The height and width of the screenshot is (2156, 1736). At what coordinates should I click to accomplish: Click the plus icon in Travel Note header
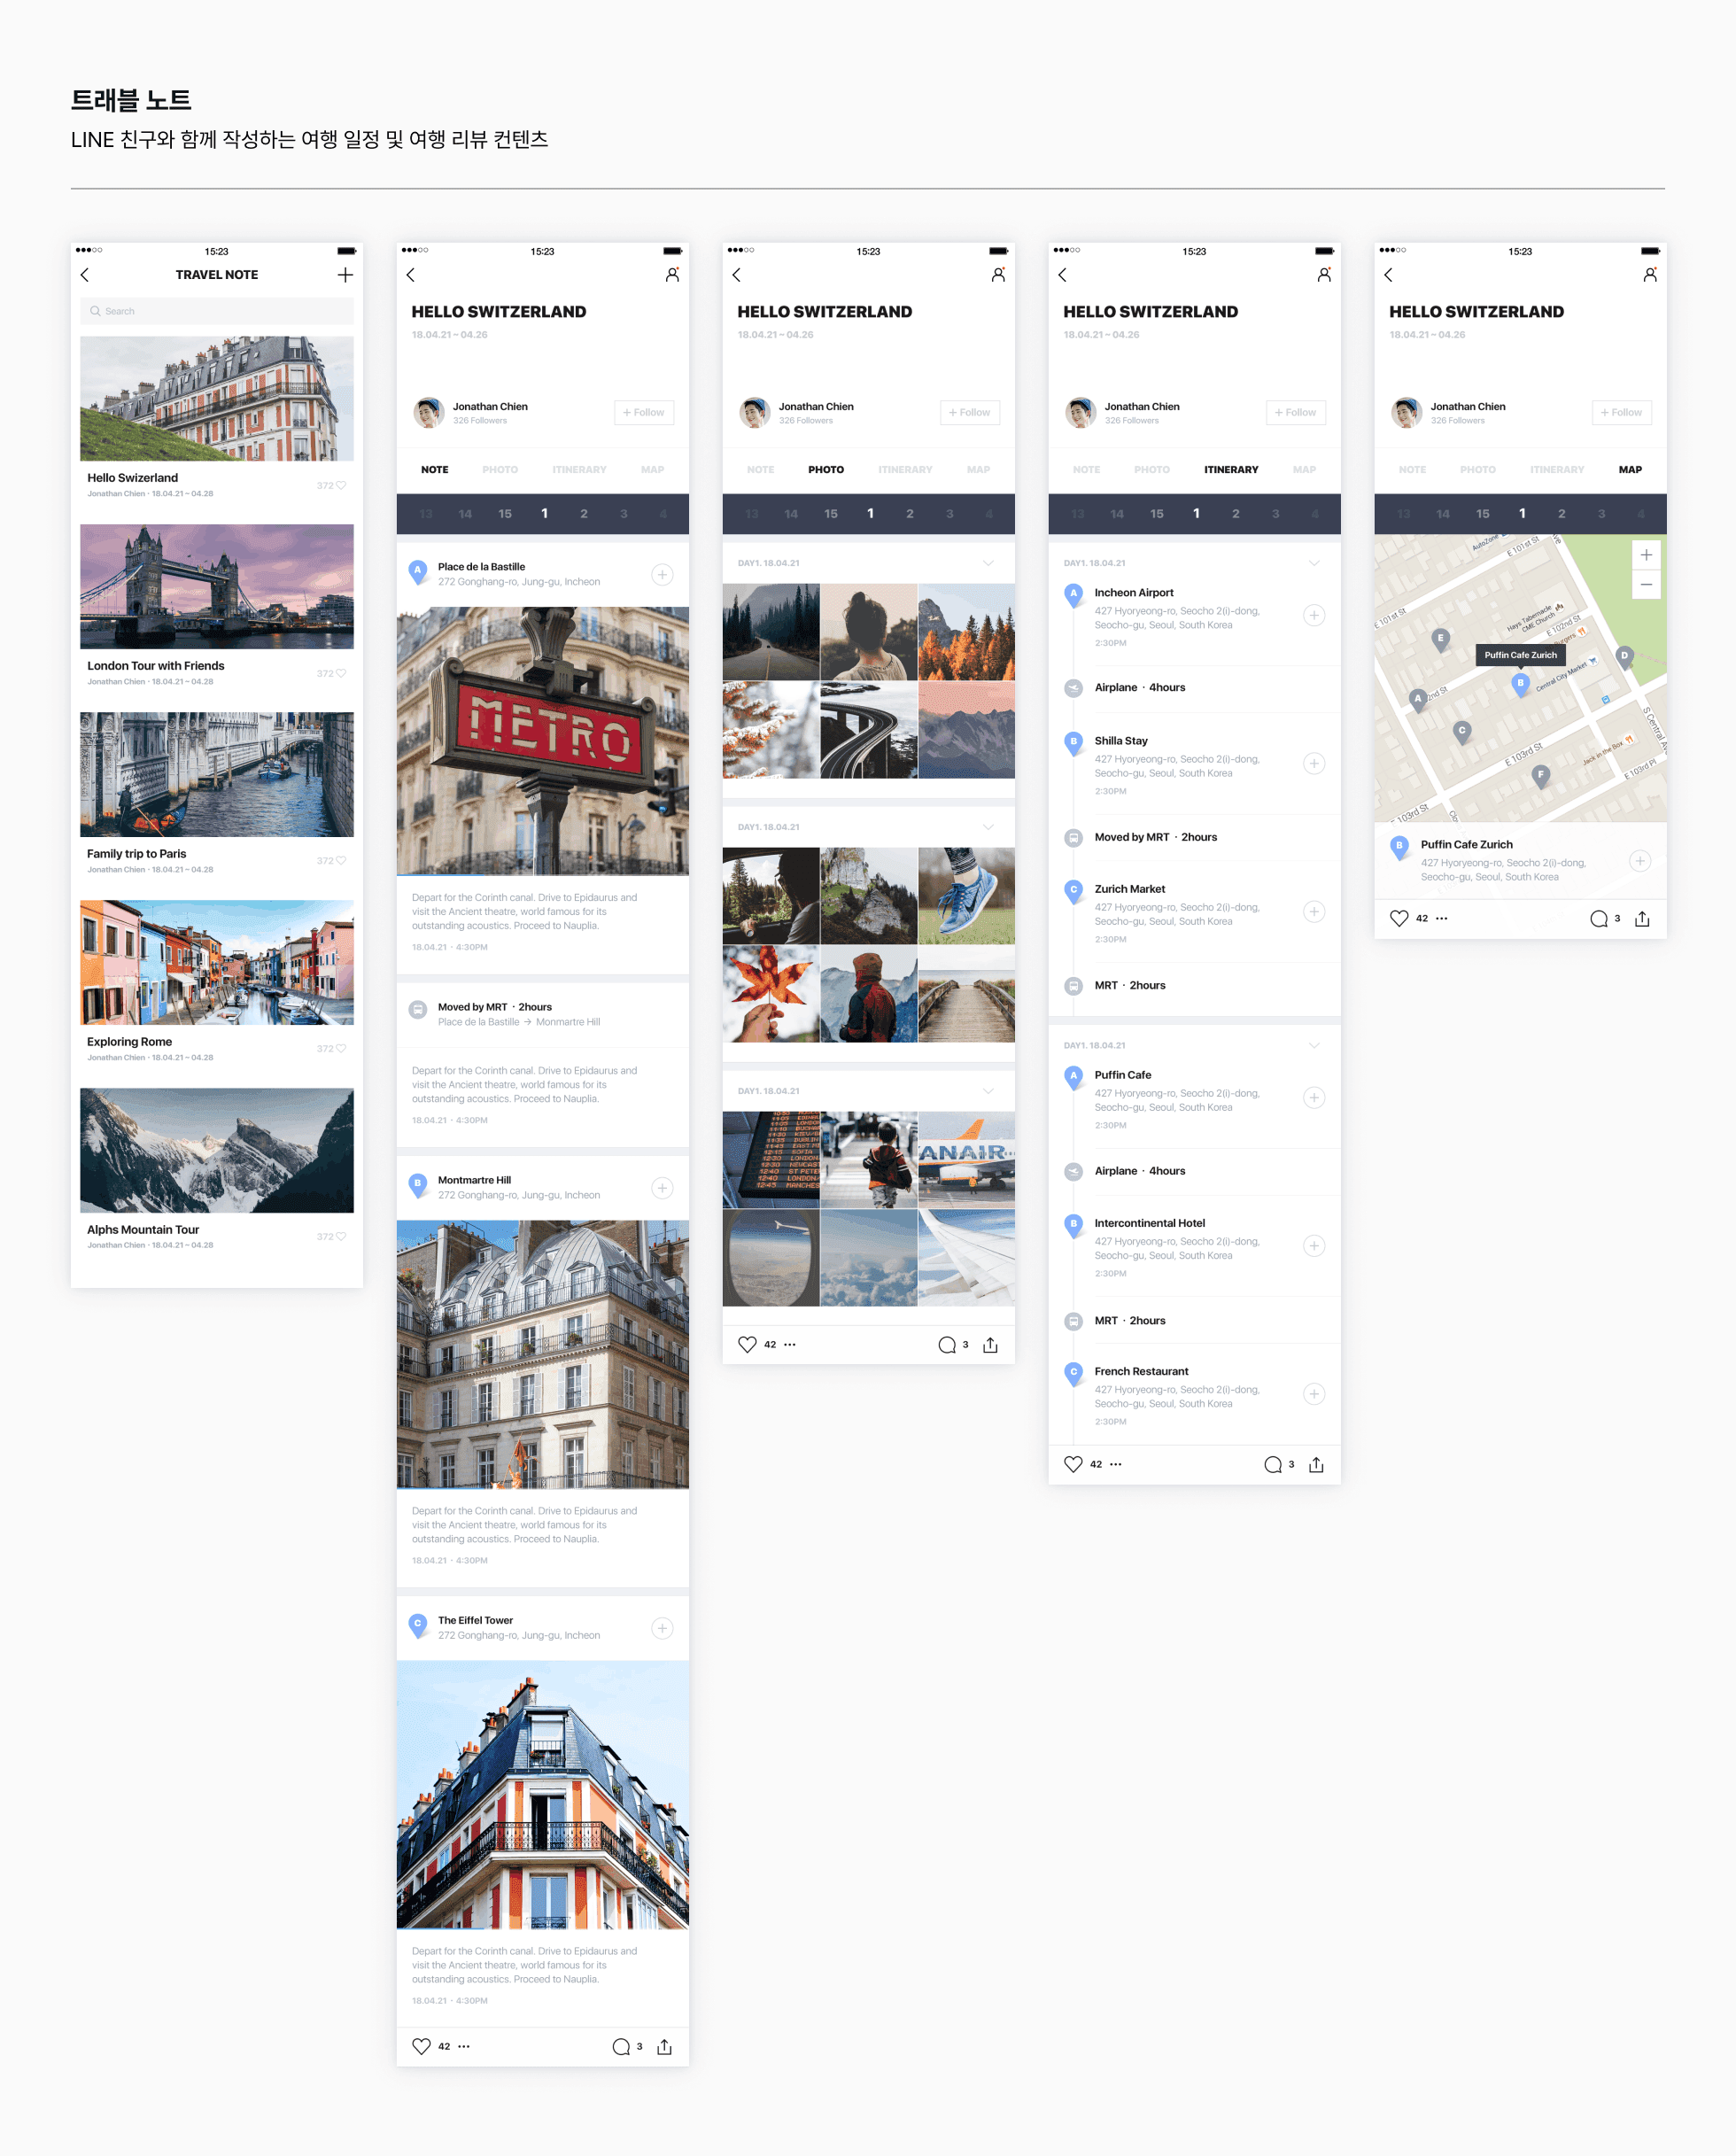[x=345, y=275]
